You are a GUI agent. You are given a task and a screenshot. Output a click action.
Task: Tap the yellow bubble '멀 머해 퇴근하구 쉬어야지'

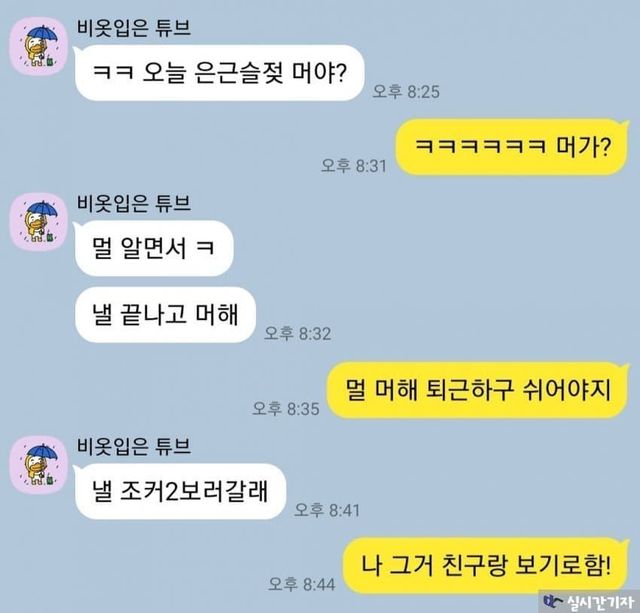point(478,390)
